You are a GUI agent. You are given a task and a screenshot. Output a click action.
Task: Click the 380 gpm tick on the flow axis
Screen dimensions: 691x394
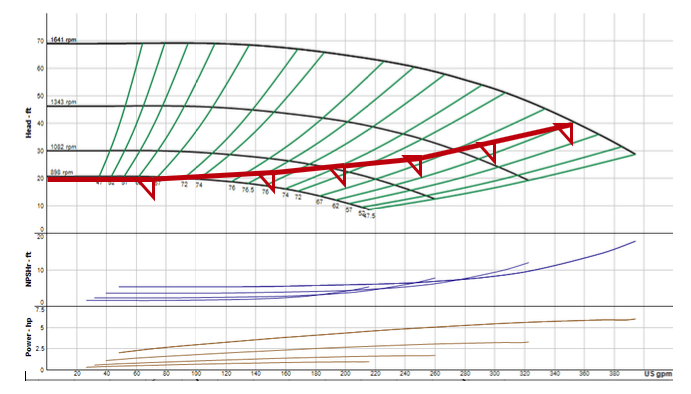(x=614, y=374)
